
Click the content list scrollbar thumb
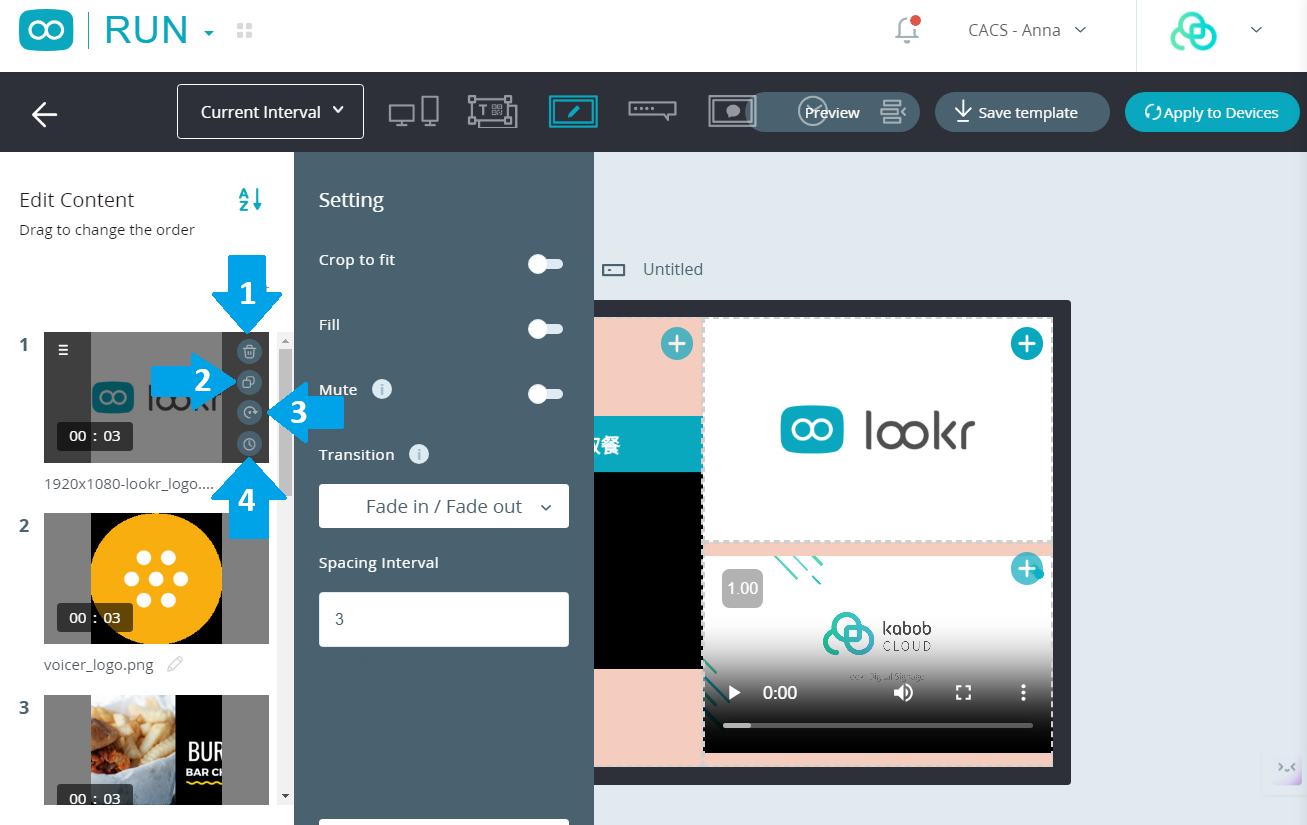click(x=285, y=421)
